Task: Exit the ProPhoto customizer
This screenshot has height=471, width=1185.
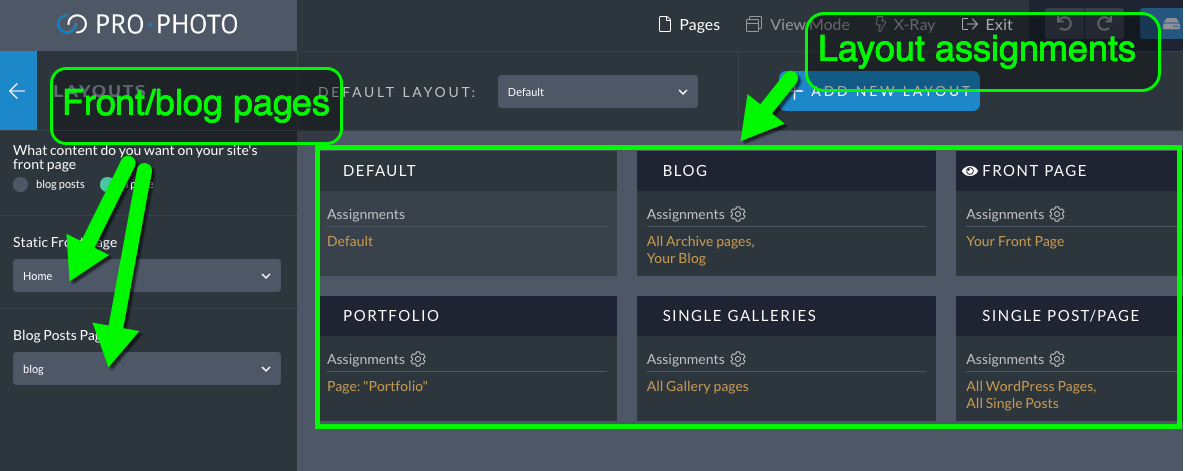Action: tap(987, 24)
